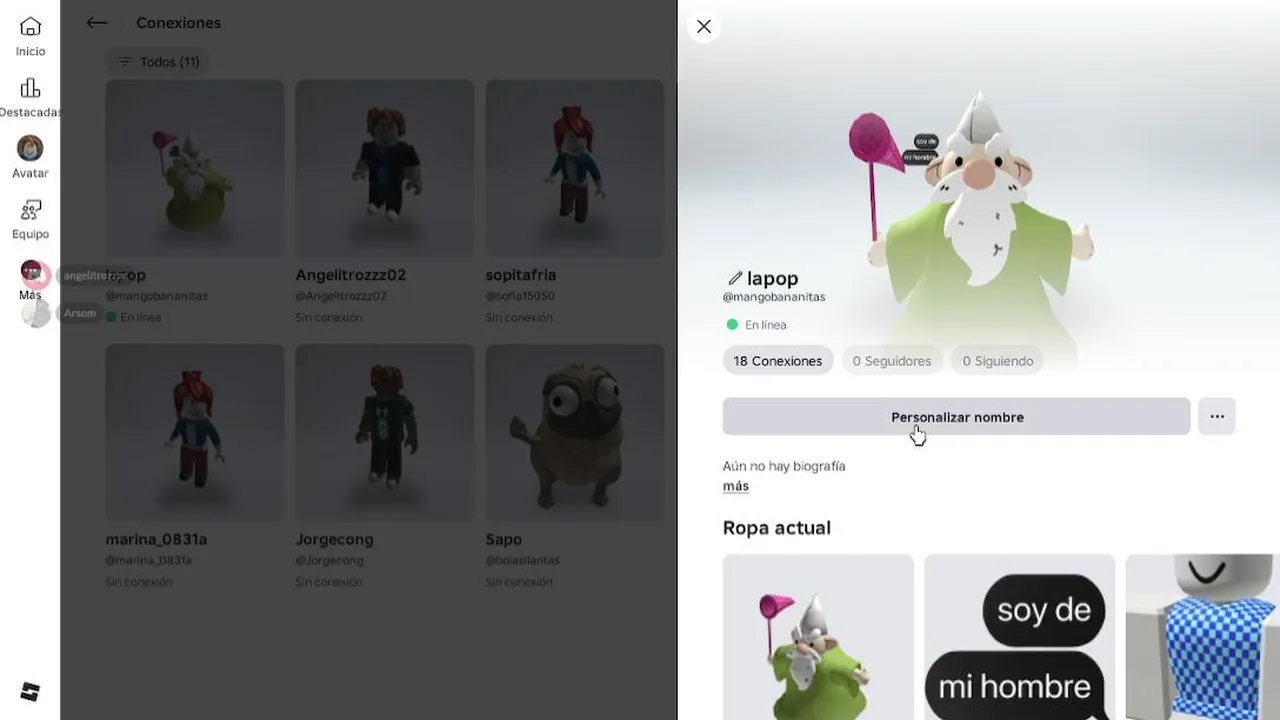Screen dimensions: 1280x720
Task: Select the 18 Conexiones pill
Action: (x=777, y=361)
